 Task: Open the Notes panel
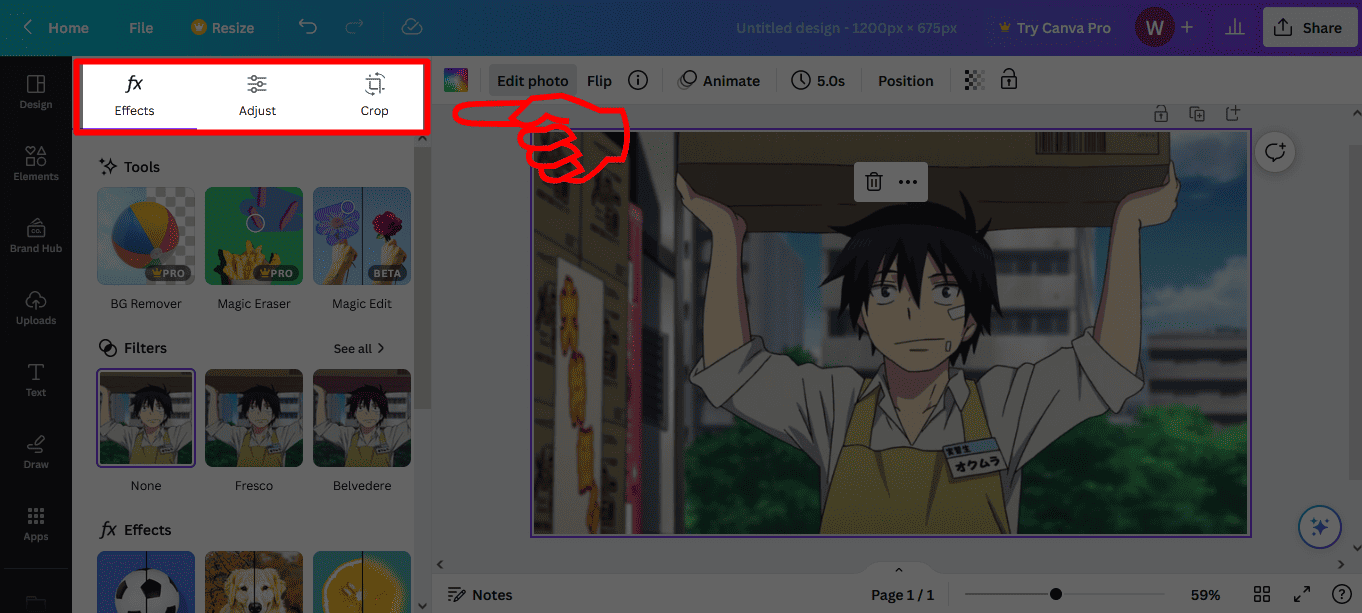coord(480,595)
